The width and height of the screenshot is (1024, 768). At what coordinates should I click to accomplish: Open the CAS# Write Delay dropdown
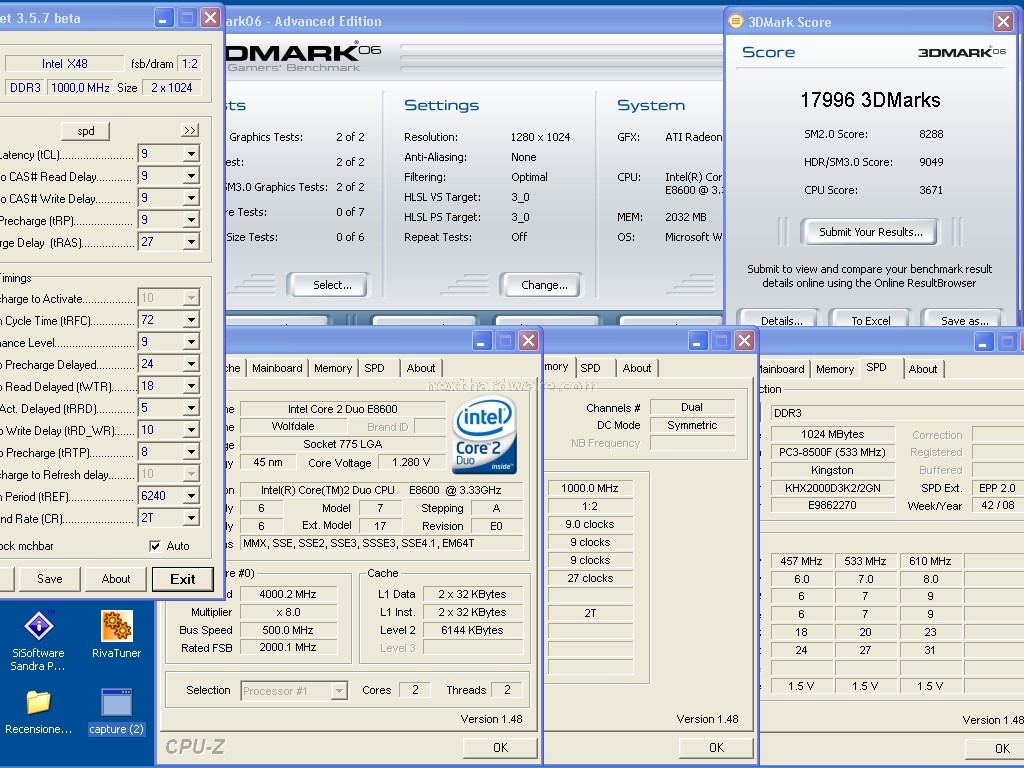click(x=191, y=198)
